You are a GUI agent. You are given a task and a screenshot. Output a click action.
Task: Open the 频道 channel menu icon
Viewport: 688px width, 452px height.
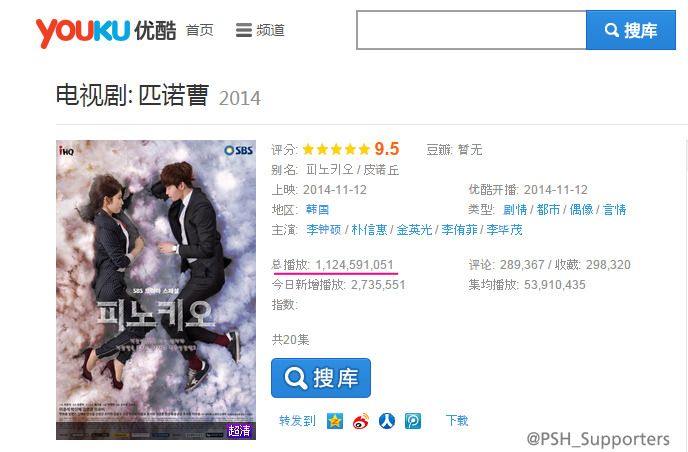tap(244, 30)
